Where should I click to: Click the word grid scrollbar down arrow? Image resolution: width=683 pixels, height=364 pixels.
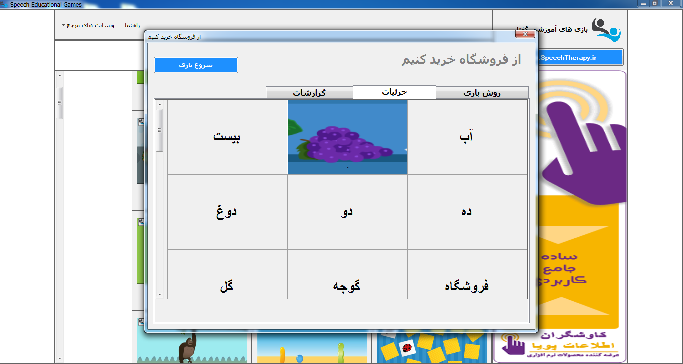160,295
